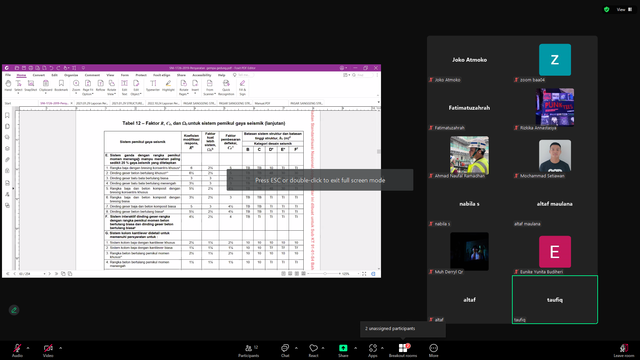Click Quick Recognition in Foxit ribbon
640x360 pixels.
tap(226, 87)
